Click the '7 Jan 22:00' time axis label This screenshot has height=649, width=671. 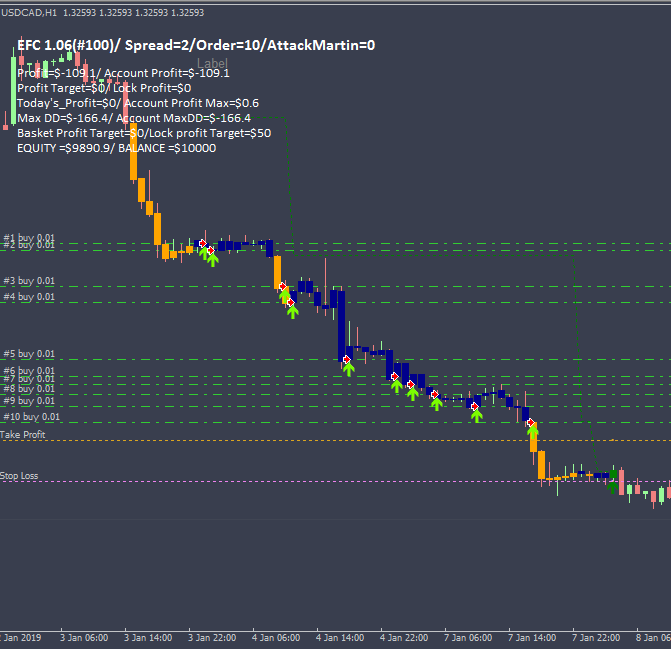(x=596, y=637)
